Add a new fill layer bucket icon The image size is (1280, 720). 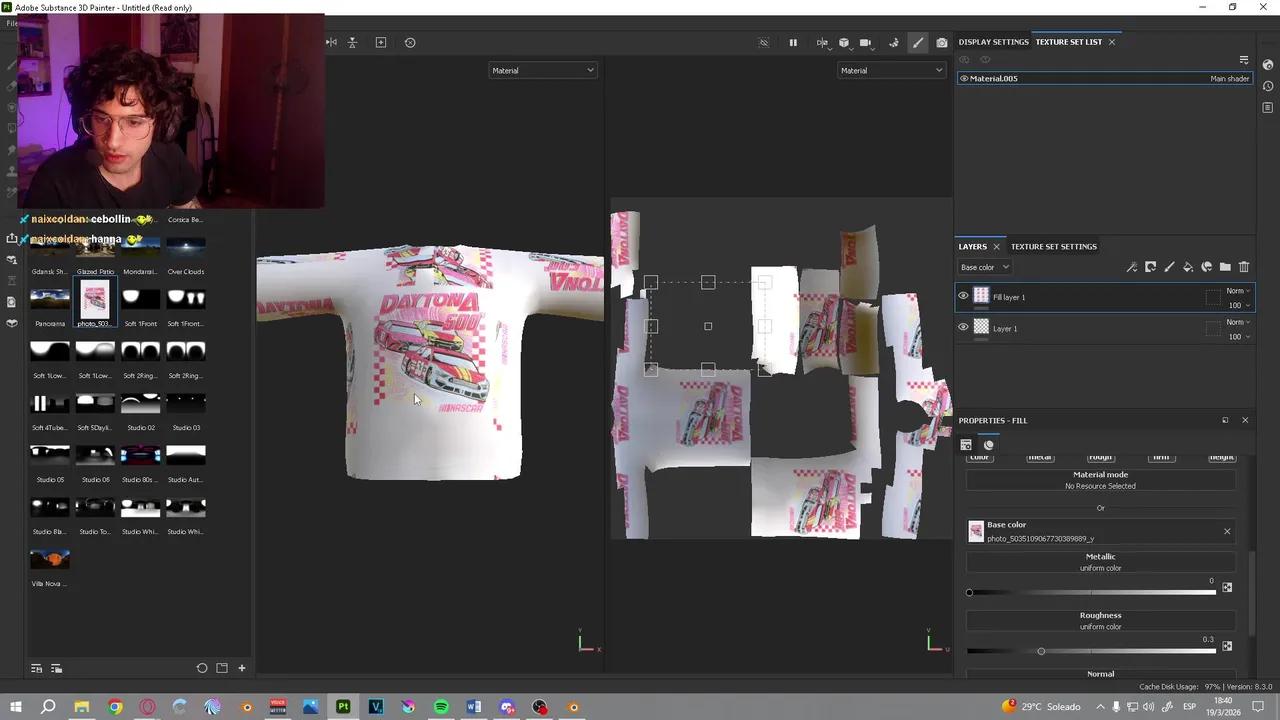tap(1188, 267)
